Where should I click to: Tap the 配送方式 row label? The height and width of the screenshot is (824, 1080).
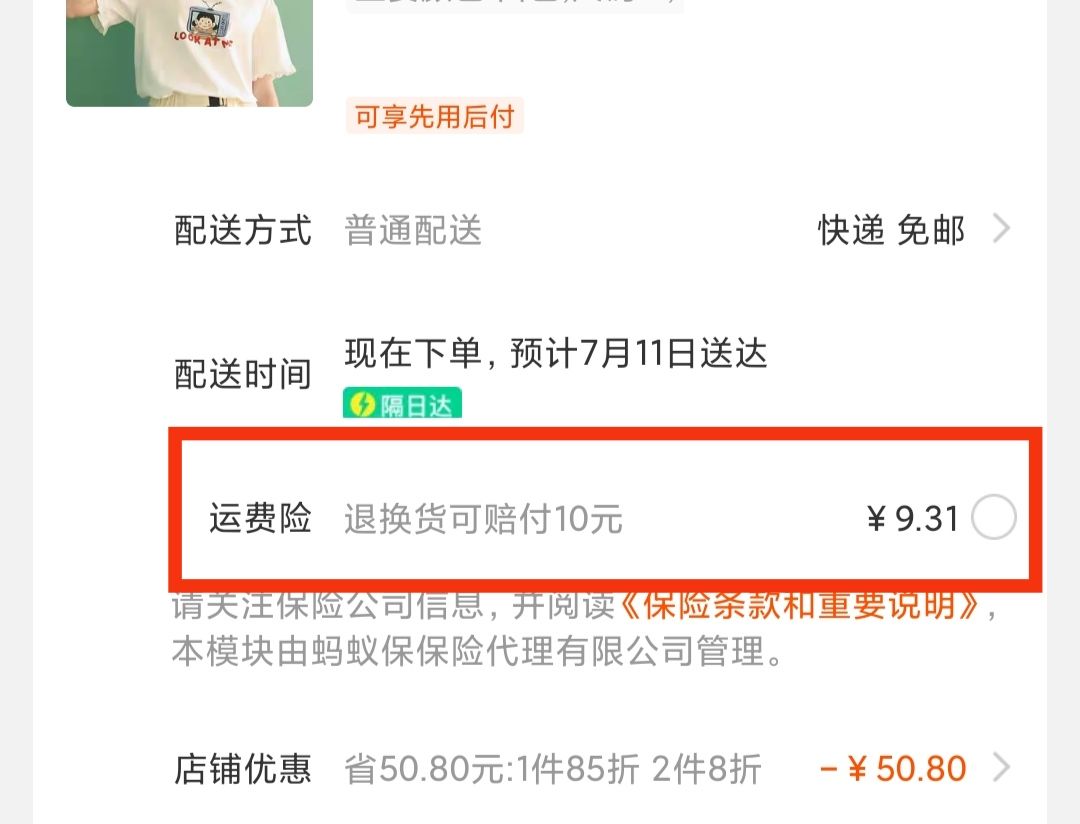(x=242, y=229)
